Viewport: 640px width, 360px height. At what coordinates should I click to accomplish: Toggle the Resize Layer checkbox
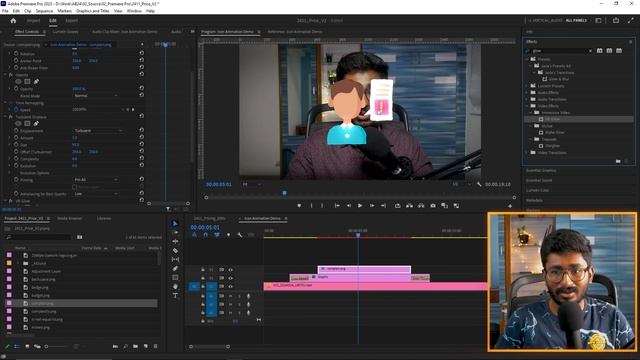74,187
